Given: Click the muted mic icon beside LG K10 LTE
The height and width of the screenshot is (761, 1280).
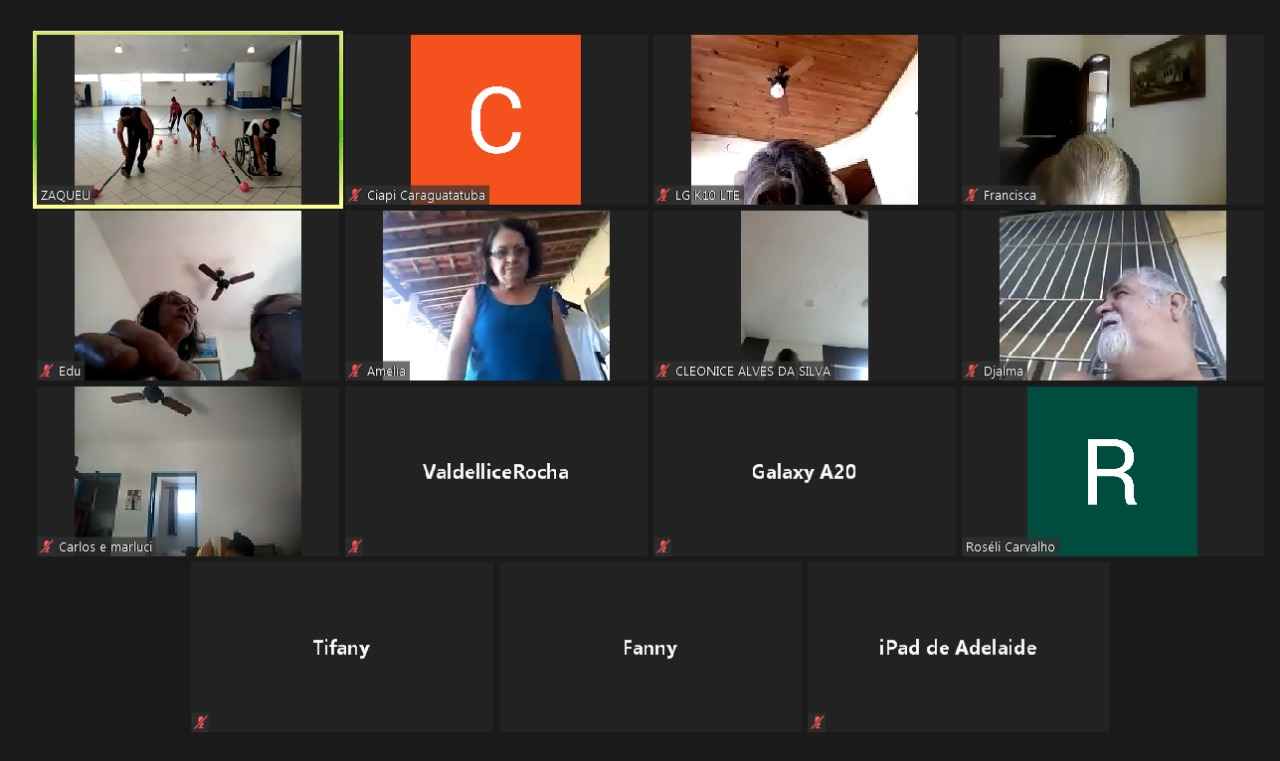Looking at the screenshot, I should pos(663,195).
